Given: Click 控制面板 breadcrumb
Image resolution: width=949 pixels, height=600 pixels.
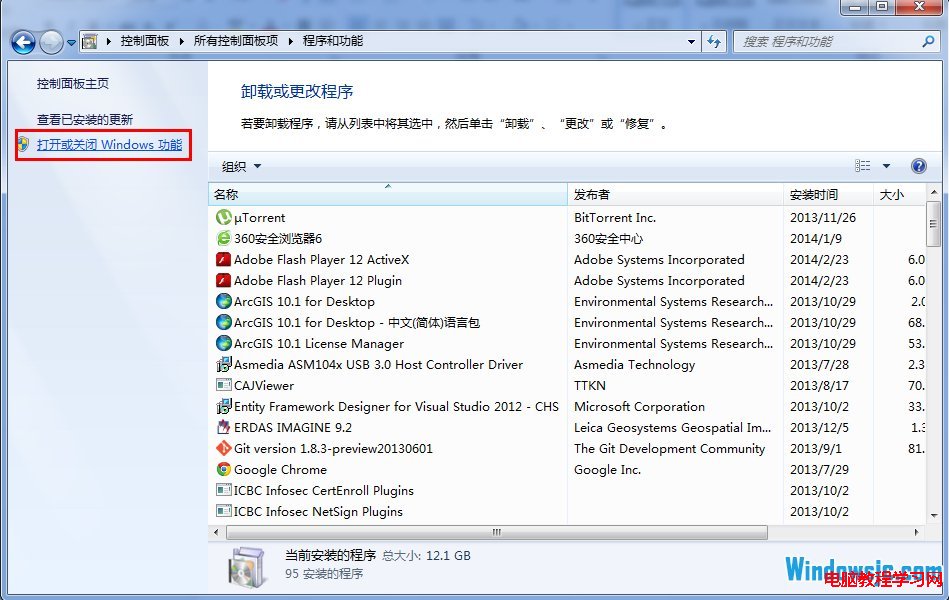Looking at the screenshot, I should pyautogui.click(x=145, y=41).
